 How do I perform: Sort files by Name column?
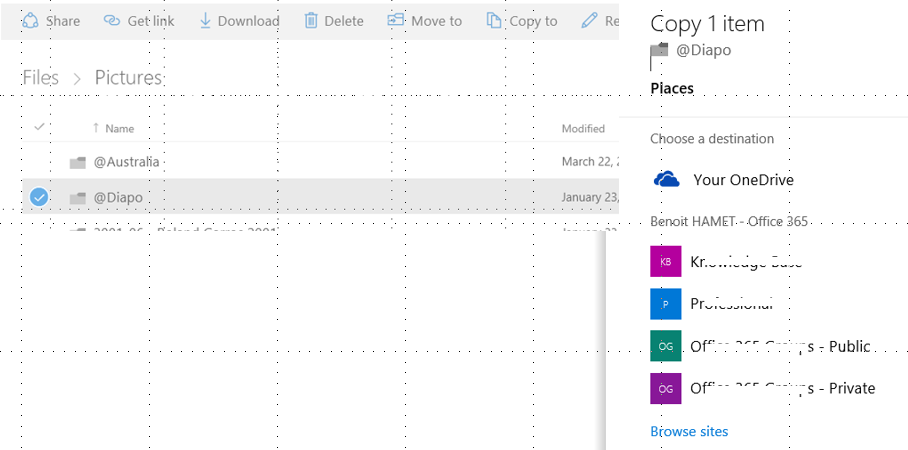[119, 128]
